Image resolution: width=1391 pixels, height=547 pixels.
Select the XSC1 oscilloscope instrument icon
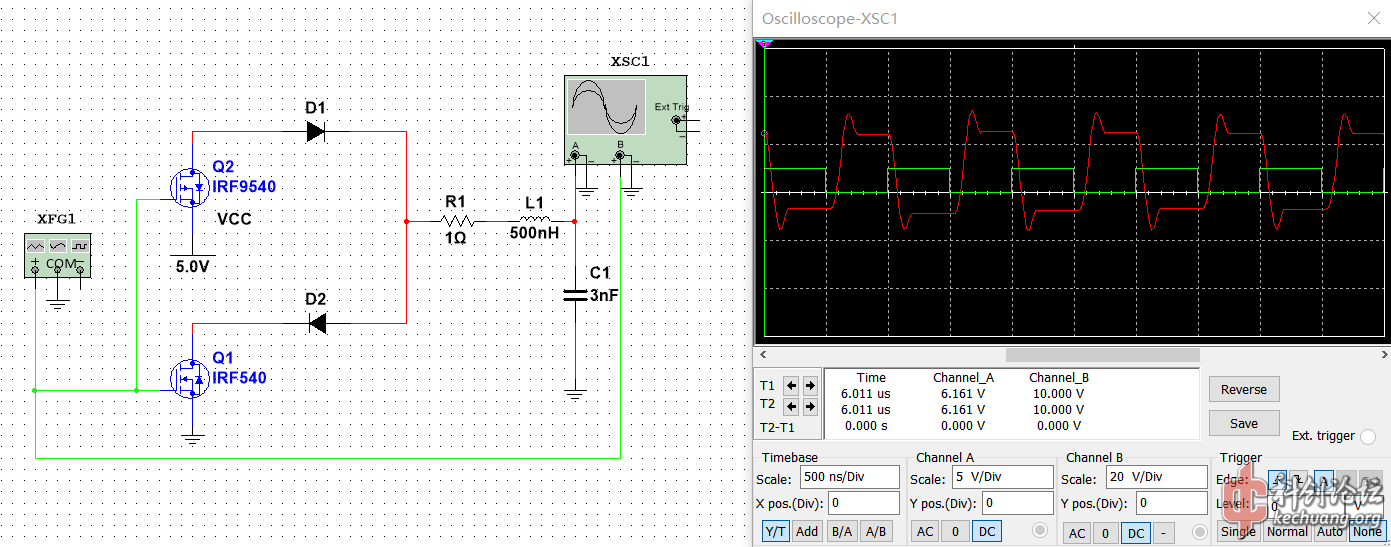coord(626,120)
